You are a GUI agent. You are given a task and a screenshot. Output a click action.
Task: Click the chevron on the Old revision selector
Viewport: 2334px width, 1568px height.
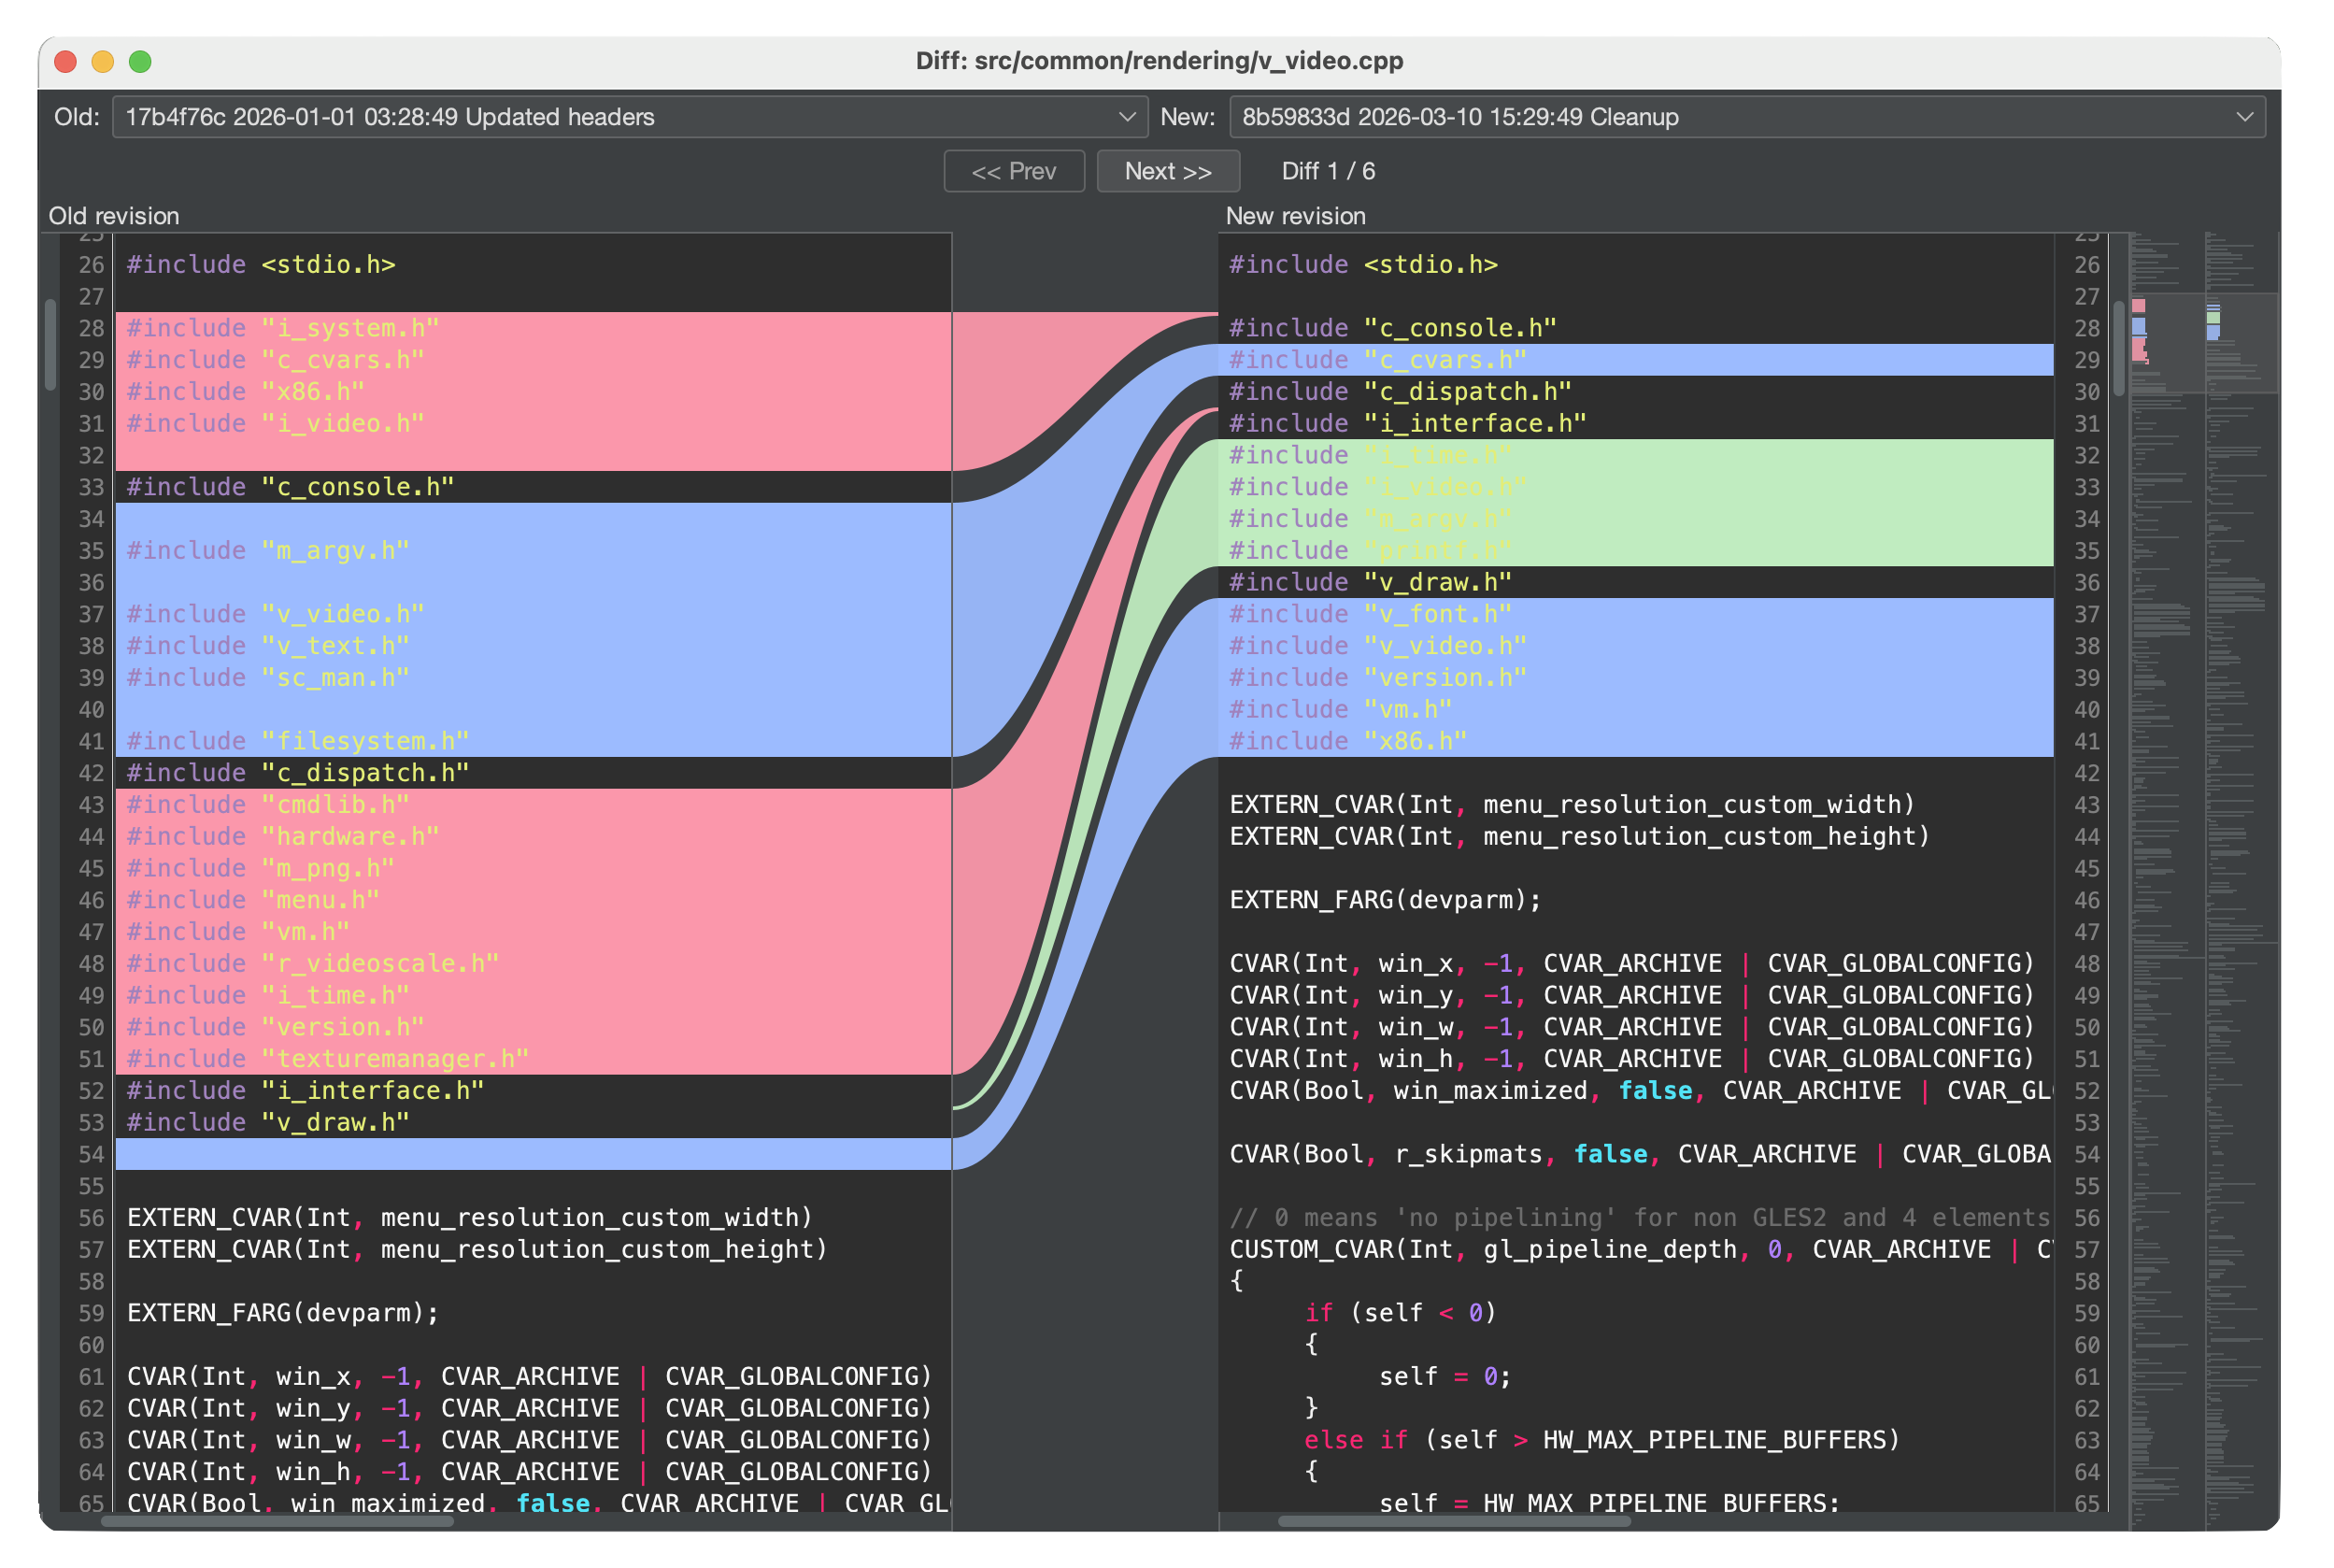click(1128, 116)
